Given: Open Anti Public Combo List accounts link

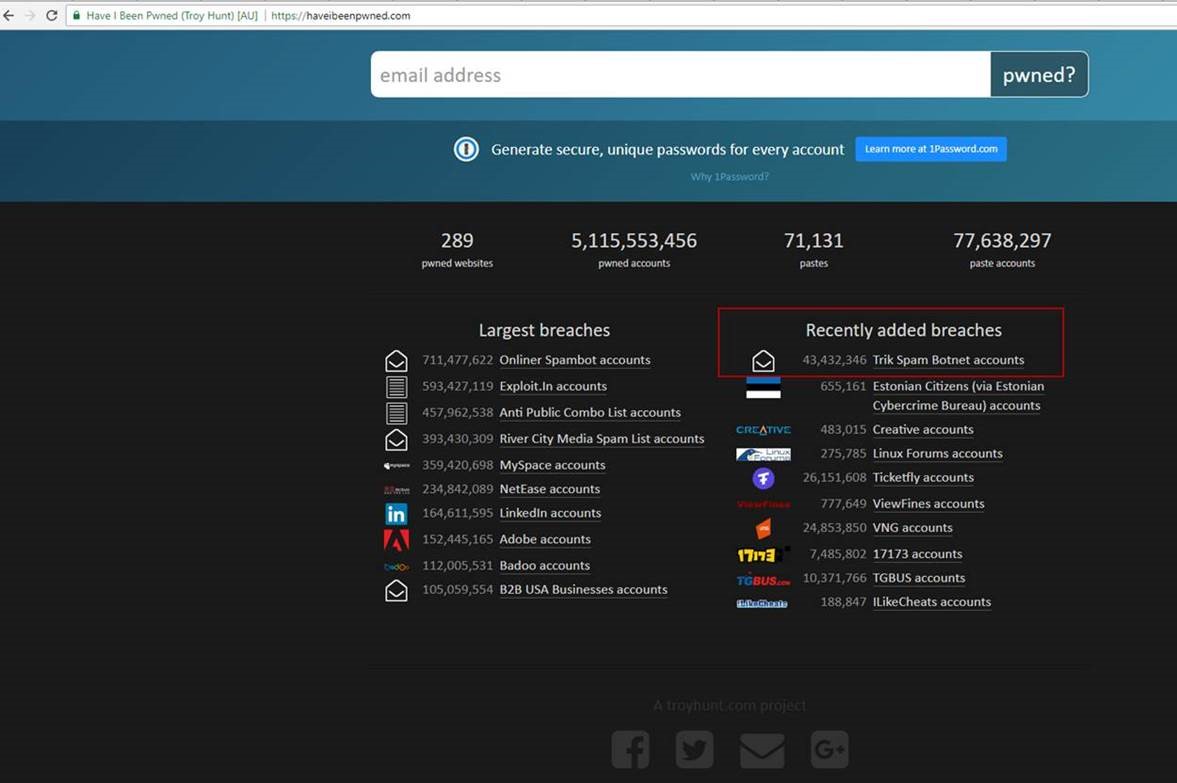Looking at the screenshot, I should click(x=590, y=413).
